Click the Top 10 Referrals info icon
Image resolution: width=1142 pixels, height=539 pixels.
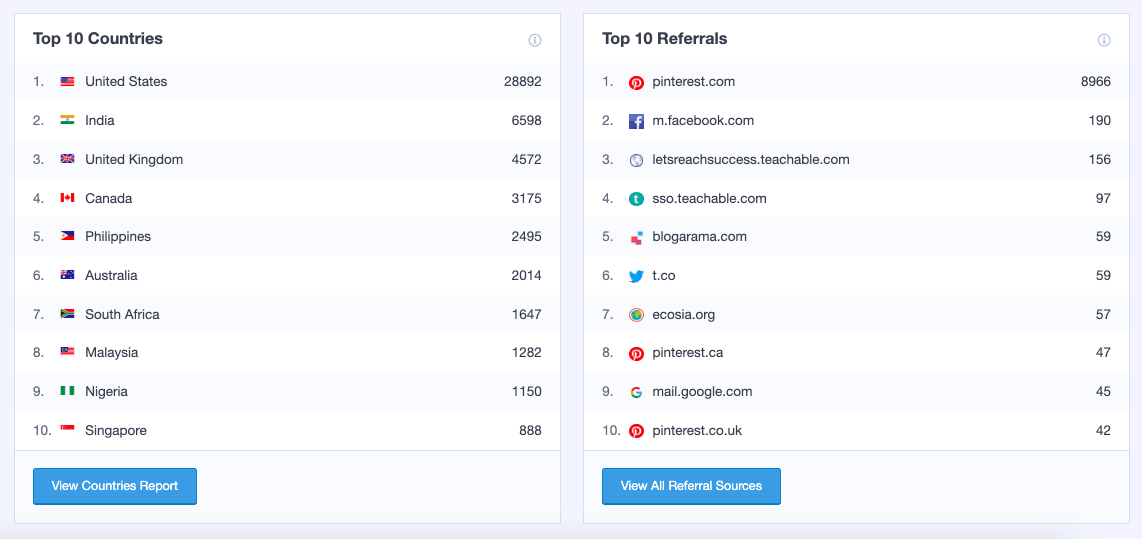[x=1104, y=40]
